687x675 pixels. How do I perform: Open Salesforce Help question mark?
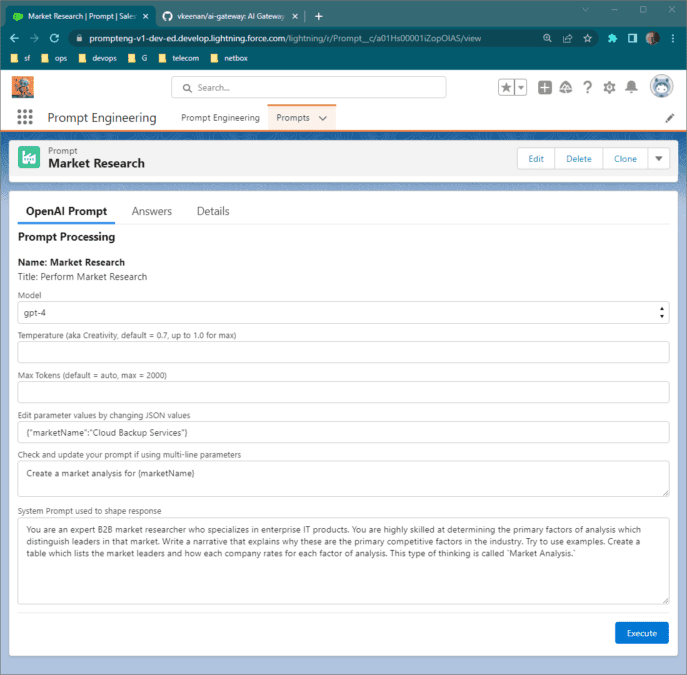588,88
